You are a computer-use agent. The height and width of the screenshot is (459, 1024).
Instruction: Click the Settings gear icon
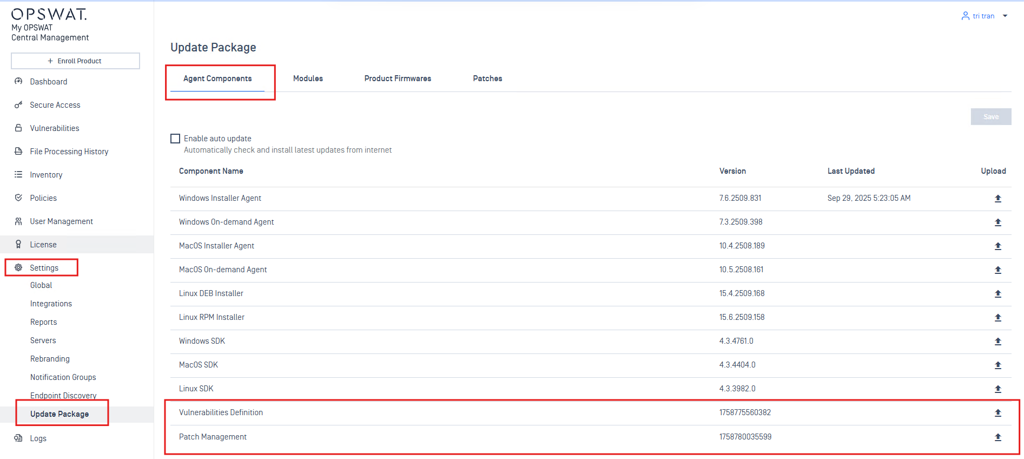point(18,268)
